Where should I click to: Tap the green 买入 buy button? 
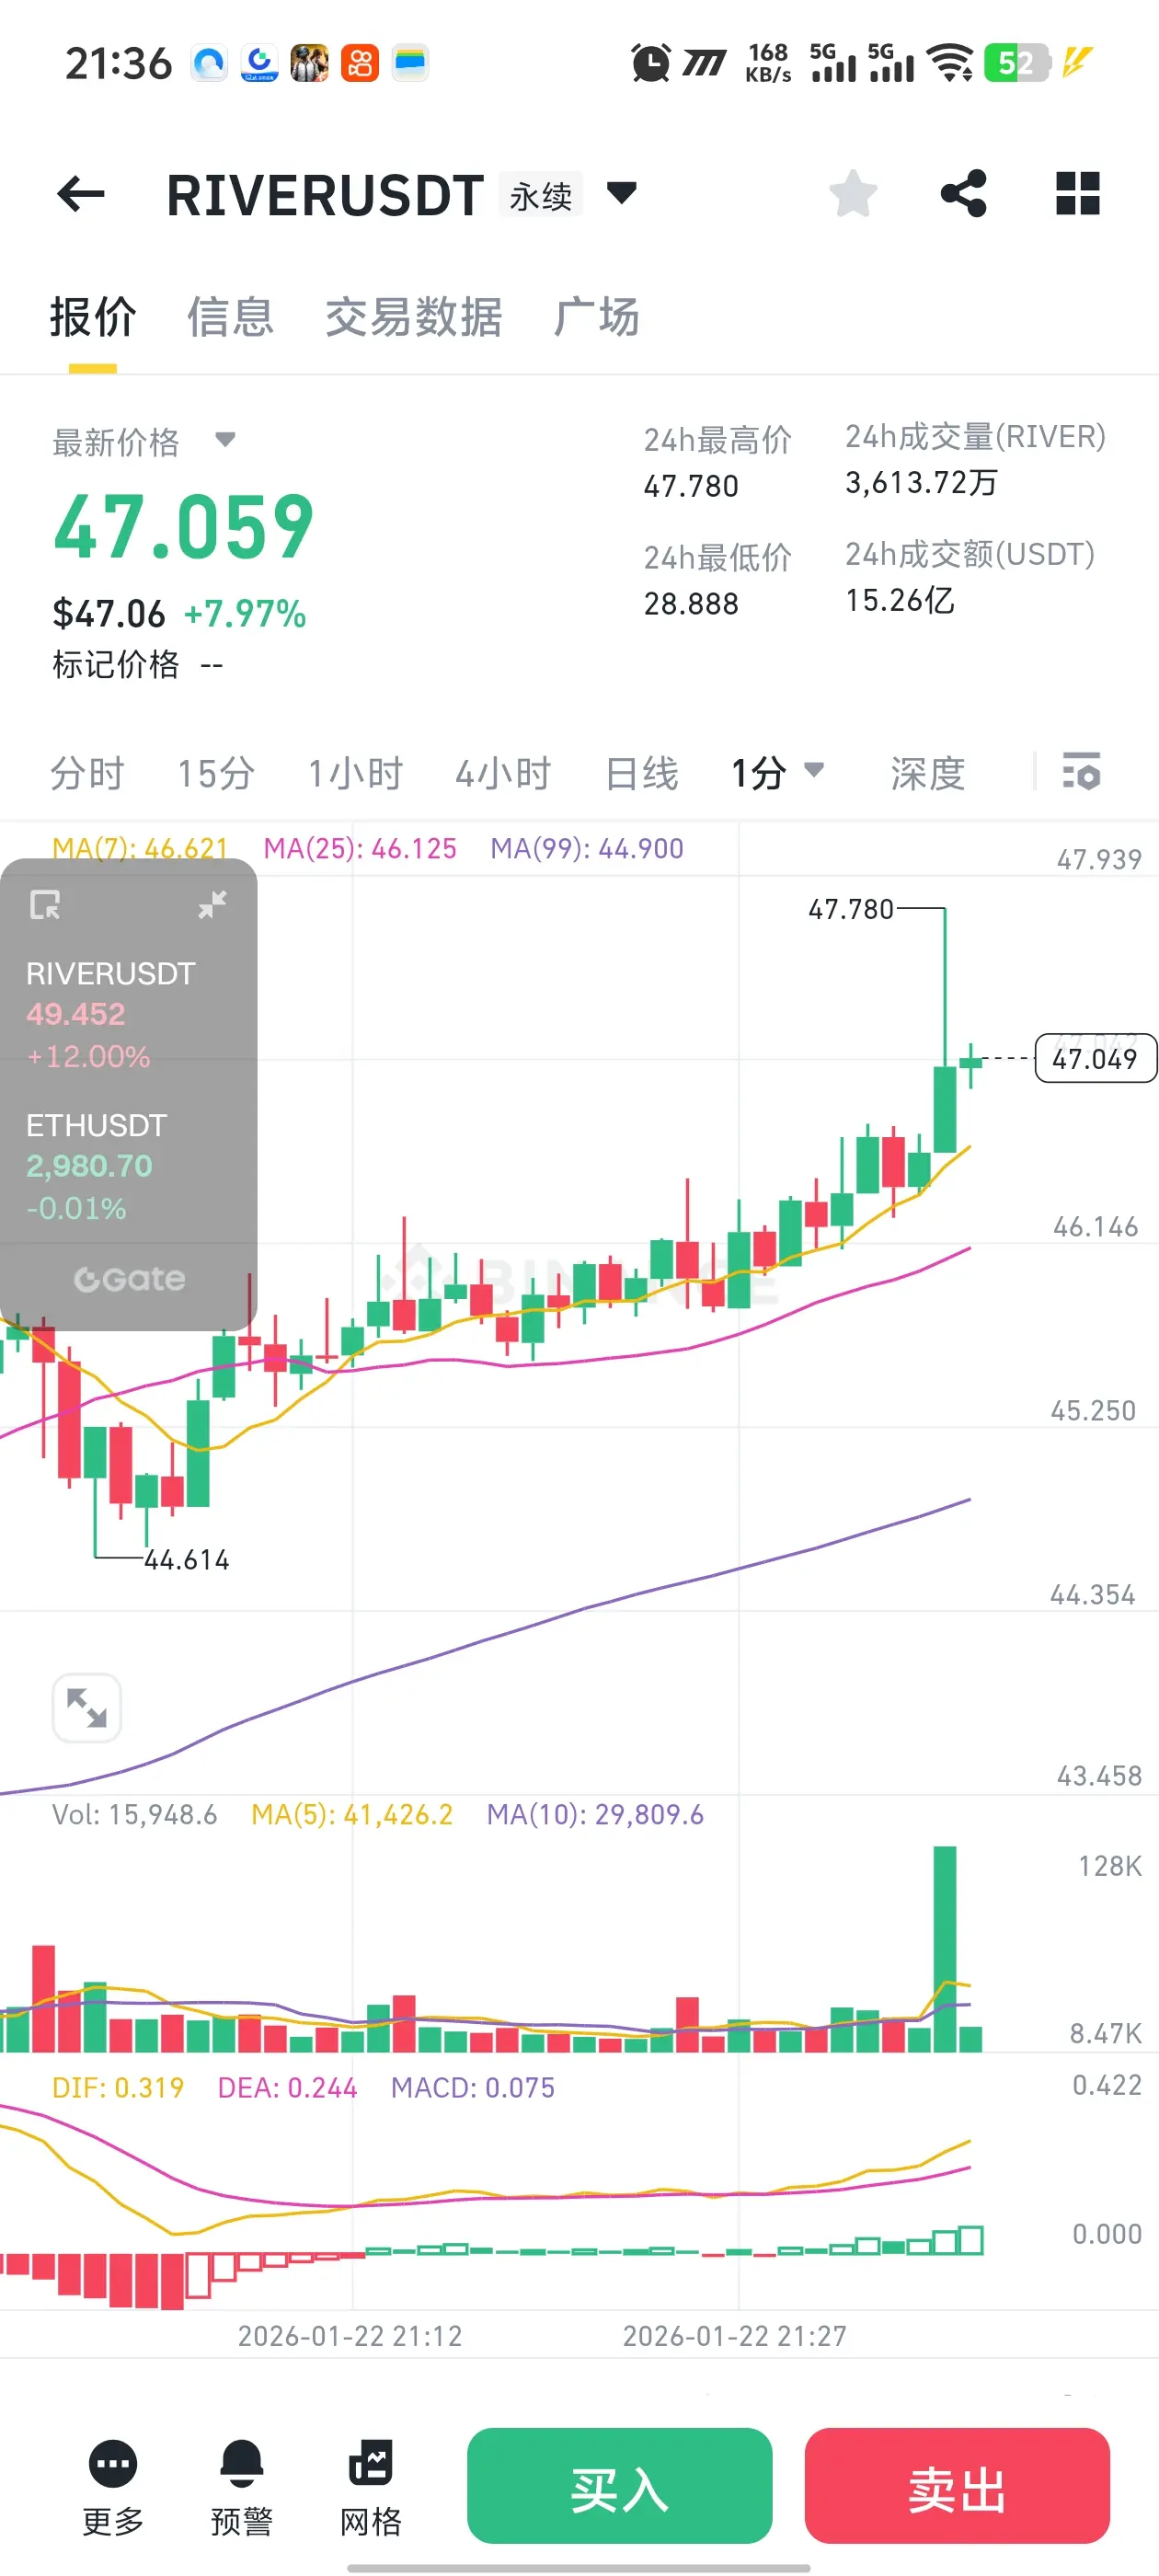620,2485
